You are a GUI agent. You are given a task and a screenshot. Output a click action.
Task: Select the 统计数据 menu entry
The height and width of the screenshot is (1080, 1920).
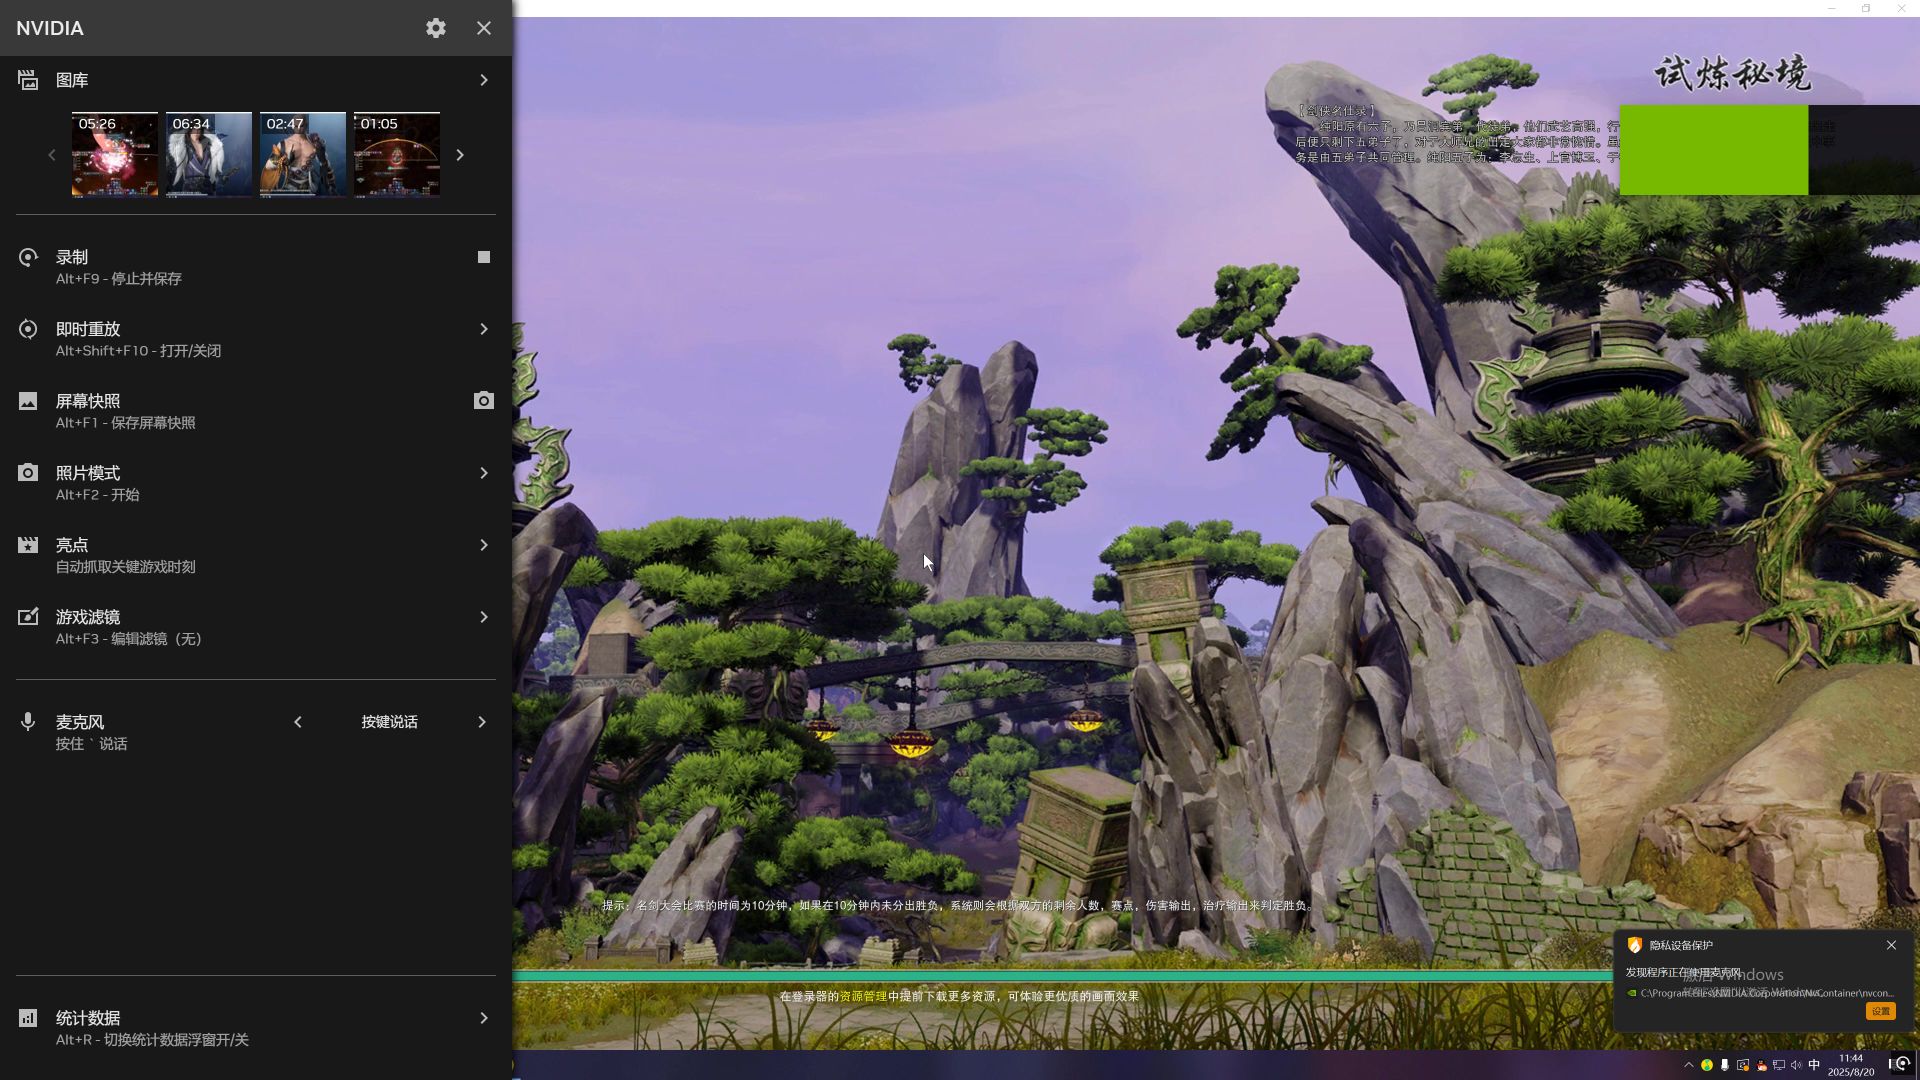tap(256, 1028)
